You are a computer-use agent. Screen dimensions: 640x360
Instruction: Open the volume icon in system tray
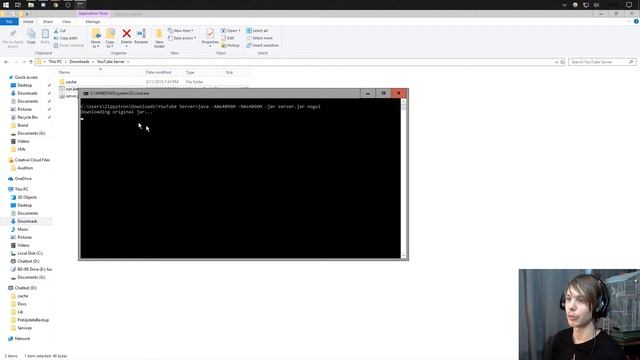point(596,5)
